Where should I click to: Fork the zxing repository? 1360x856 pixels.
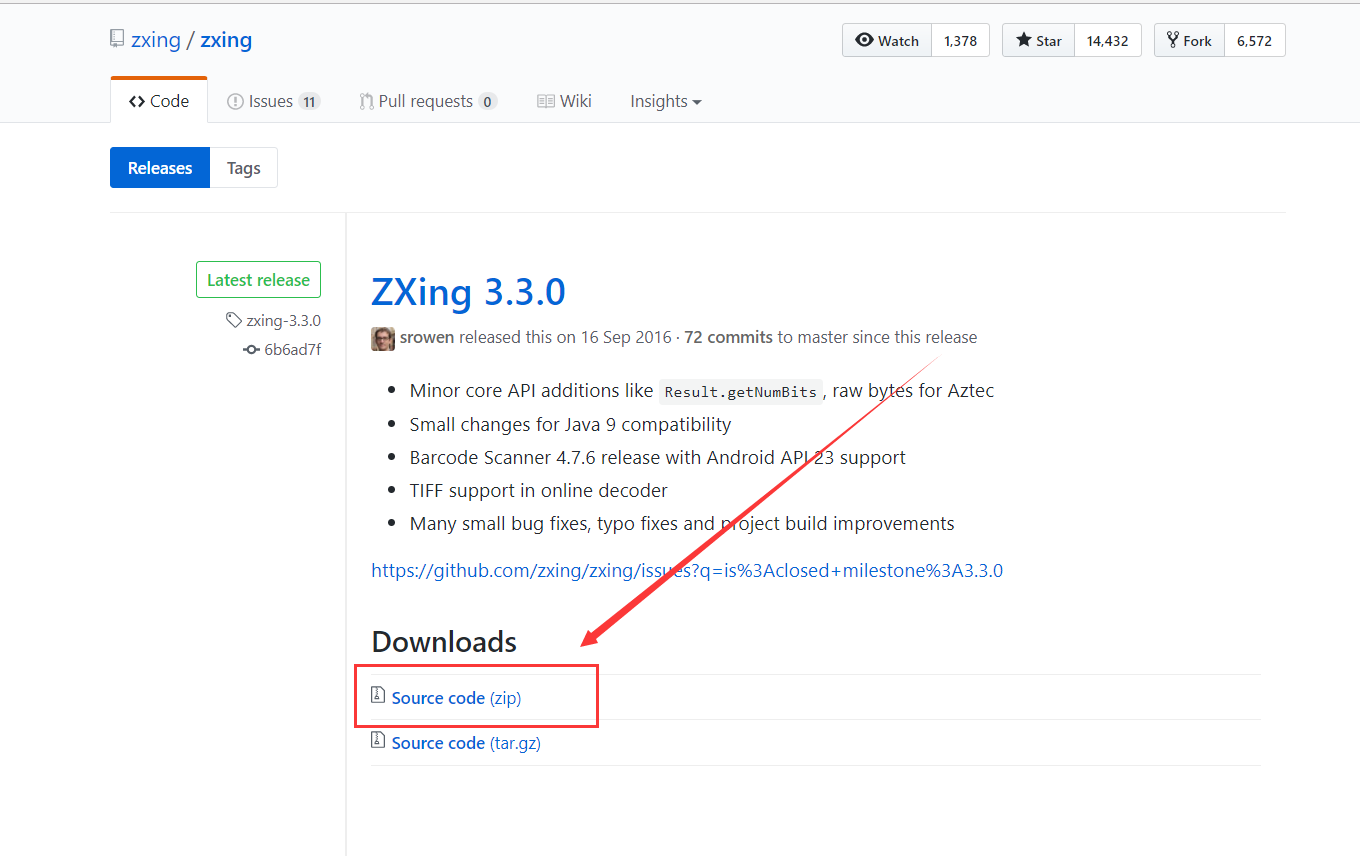(1189, 41)
